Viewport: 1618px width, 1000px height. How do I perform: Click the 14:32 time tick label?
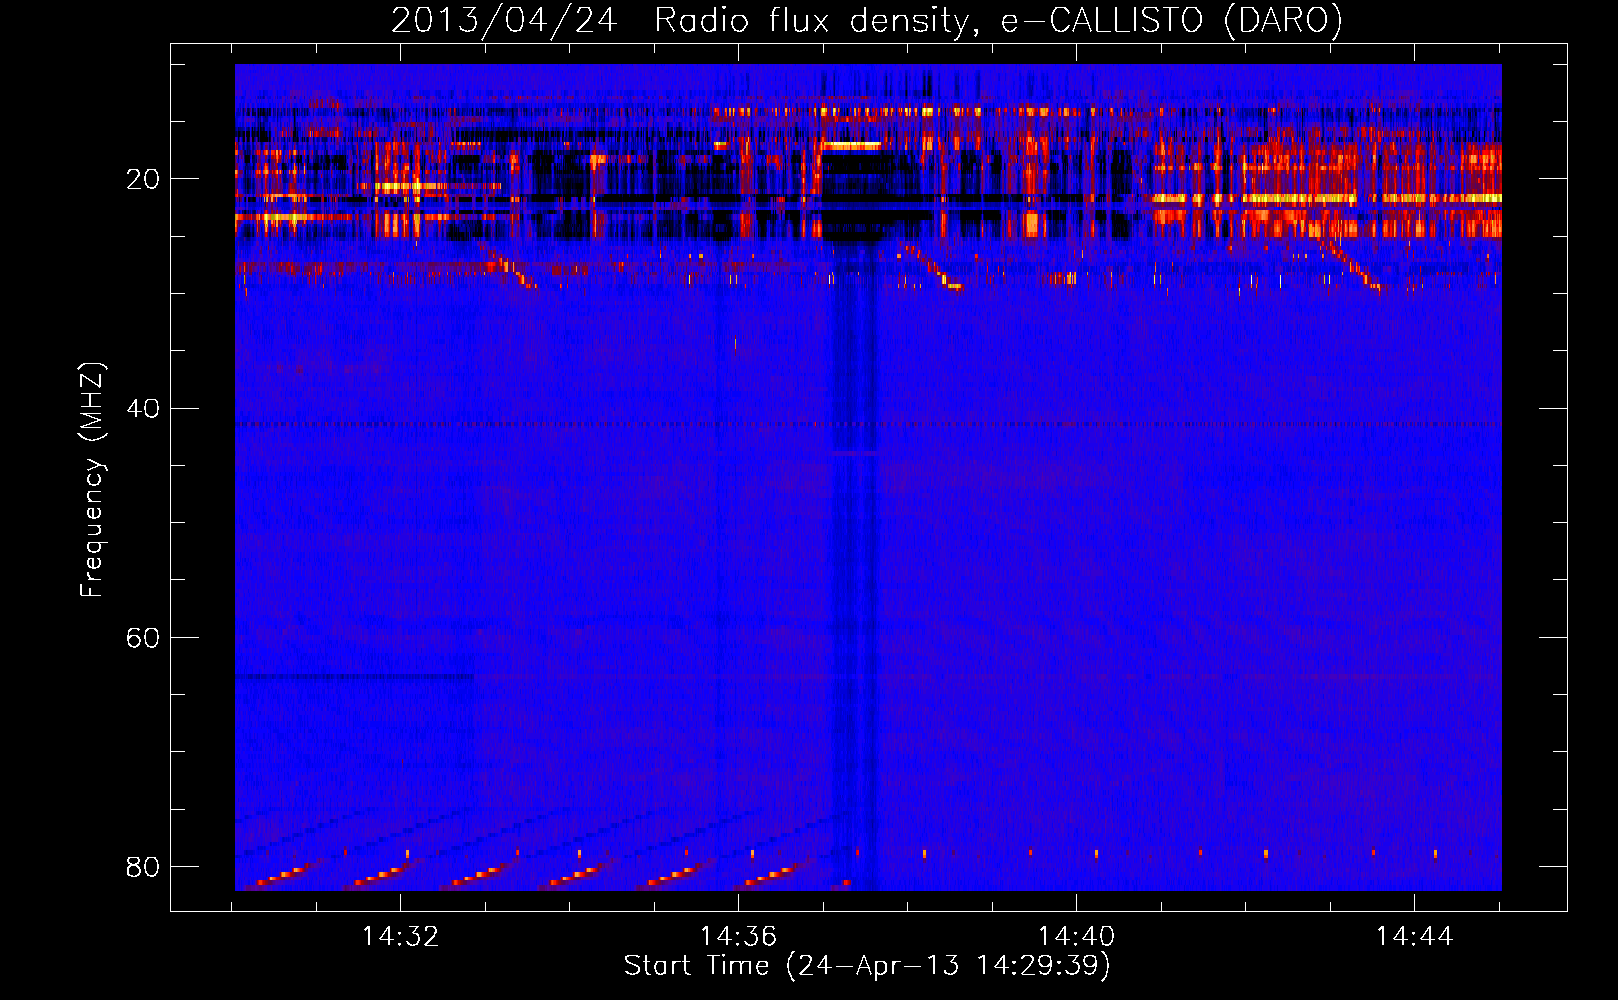[400, 937]
